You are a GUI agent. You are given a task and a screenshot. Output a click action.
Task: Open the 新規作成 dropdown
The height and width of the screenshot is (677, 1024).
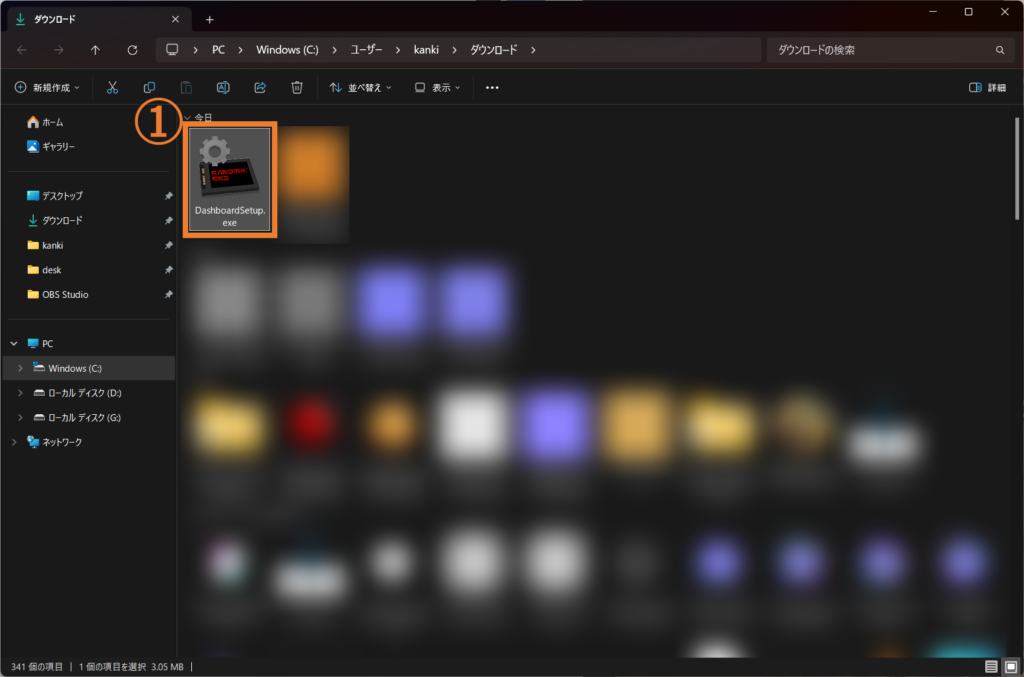point(48,88)
